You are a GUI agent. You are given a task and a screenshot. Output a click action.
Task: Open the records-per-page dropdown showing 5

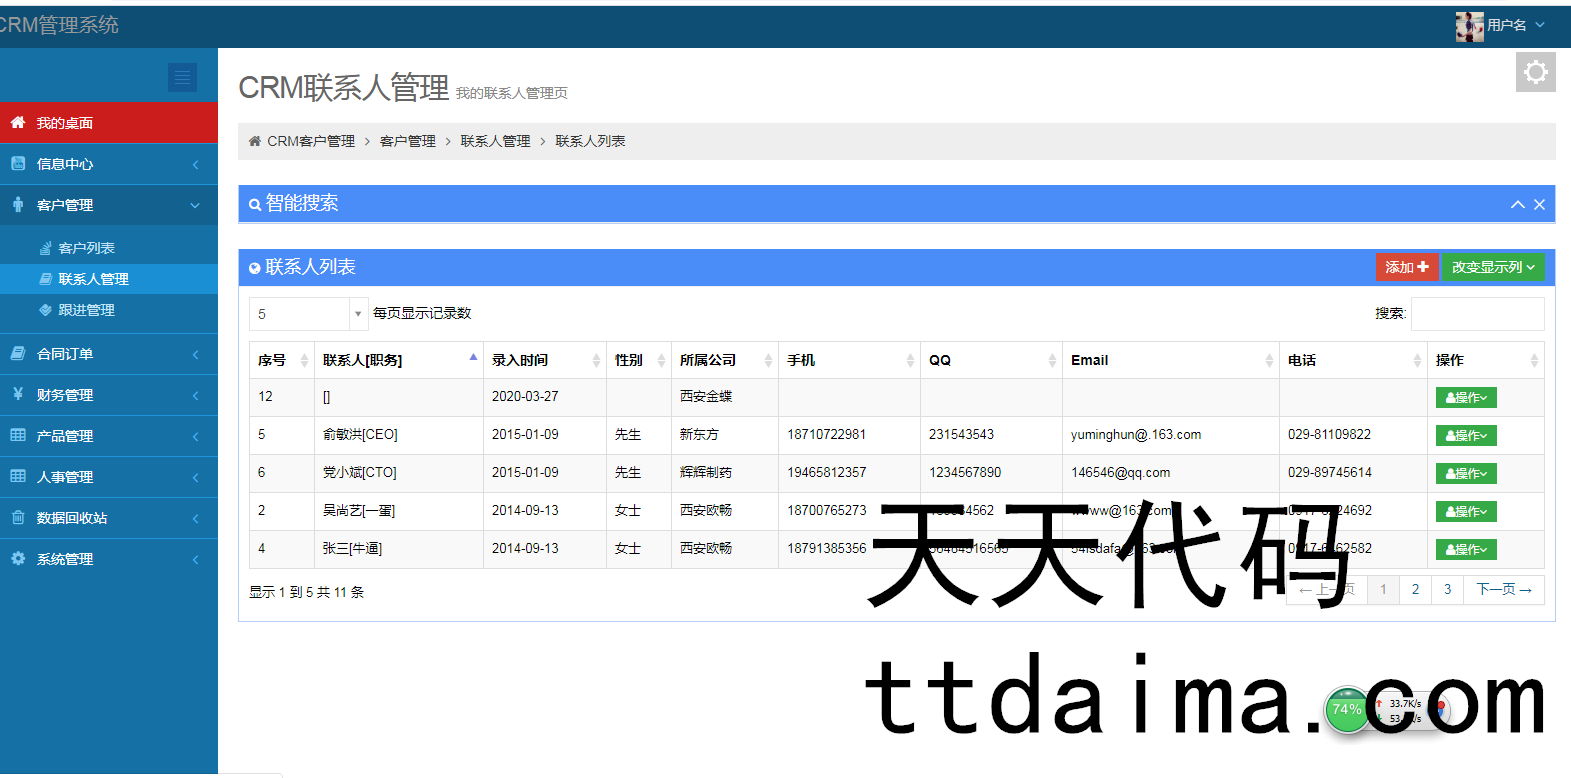[308, 314]
